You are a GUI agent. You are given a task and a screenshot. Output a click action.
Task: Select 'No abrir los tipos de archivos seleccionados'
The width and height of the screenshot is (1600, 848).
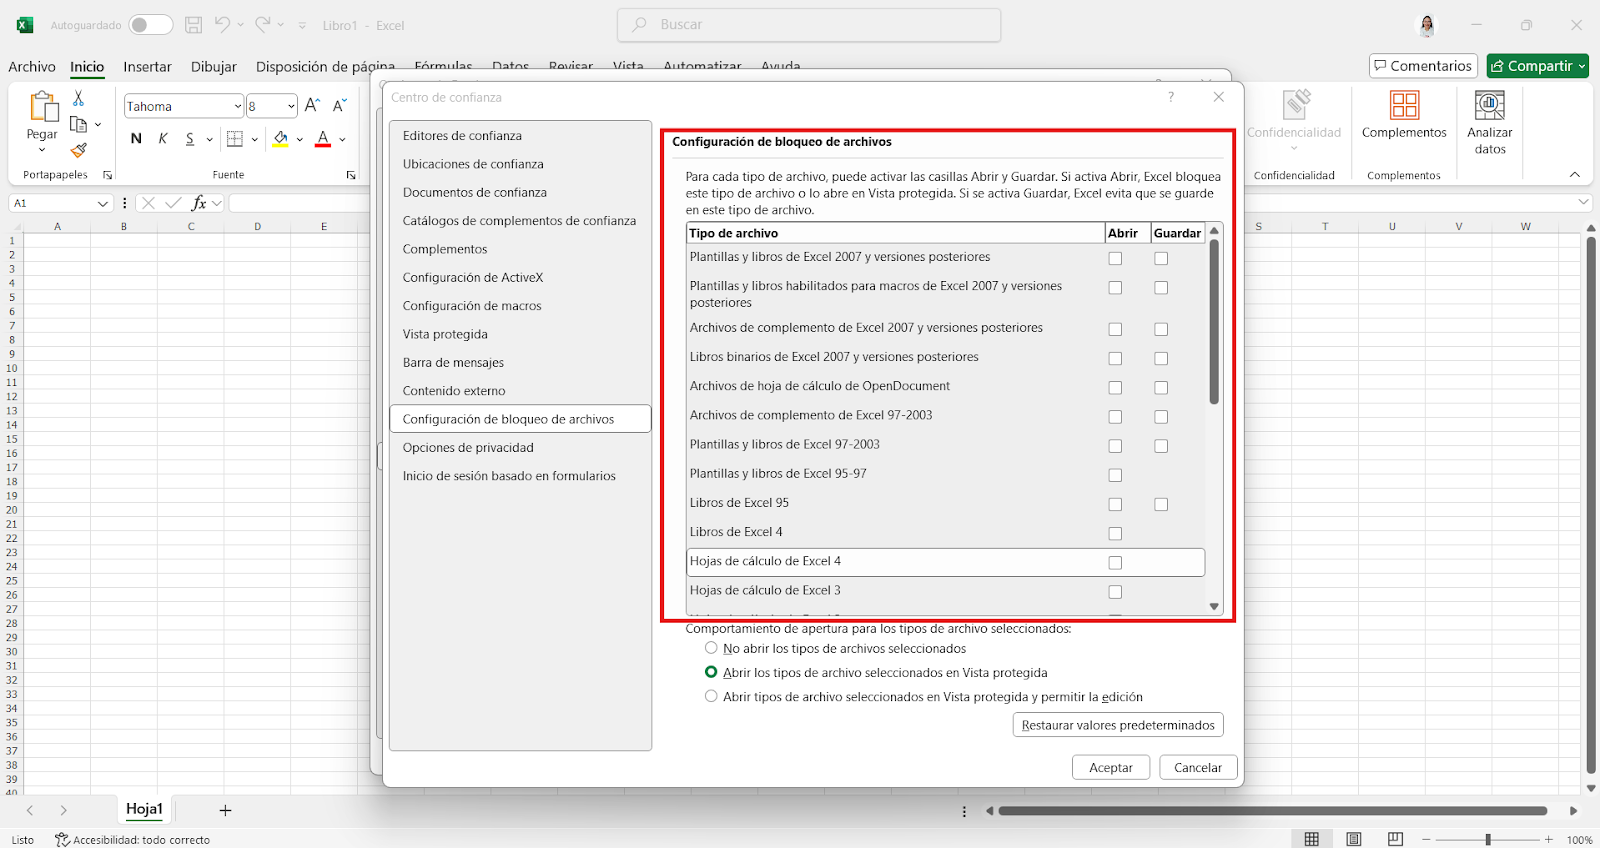711,648
